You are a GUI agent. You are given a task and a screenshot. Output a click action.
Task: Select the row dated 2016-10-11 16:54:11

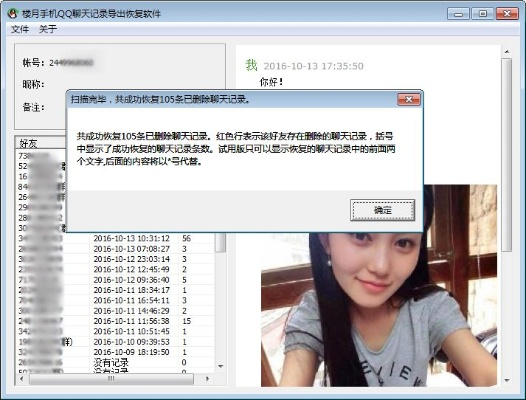click(115, 301)
